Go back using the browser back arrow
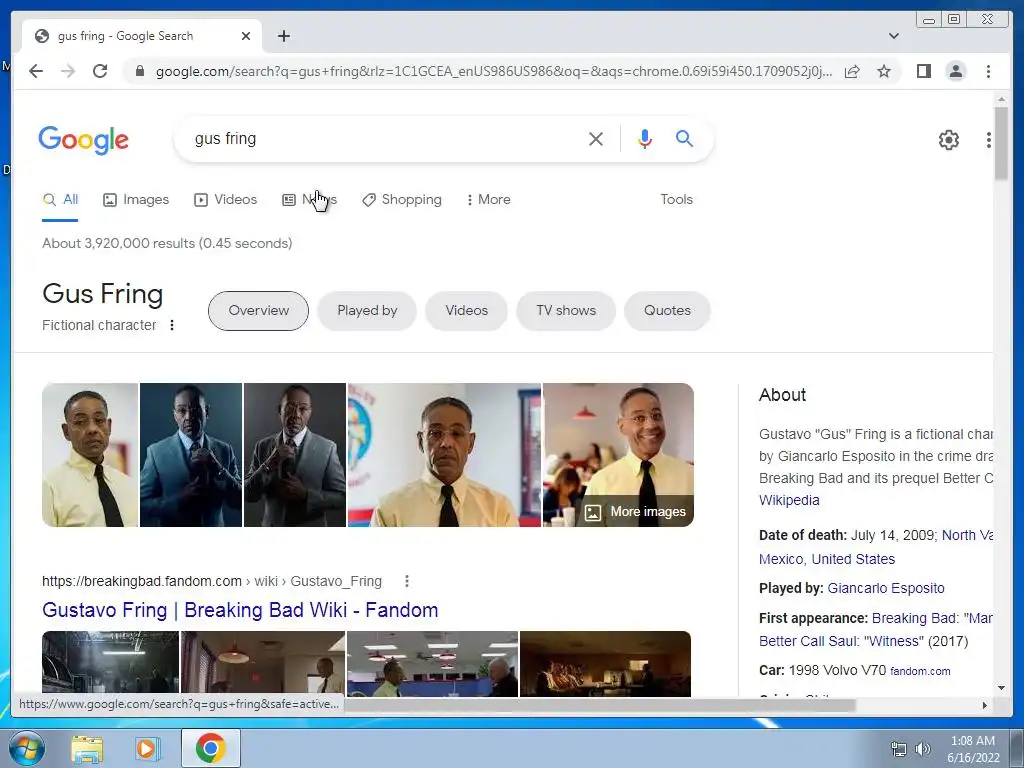This screenshot has width=1024, height=768. click(36, 71)
